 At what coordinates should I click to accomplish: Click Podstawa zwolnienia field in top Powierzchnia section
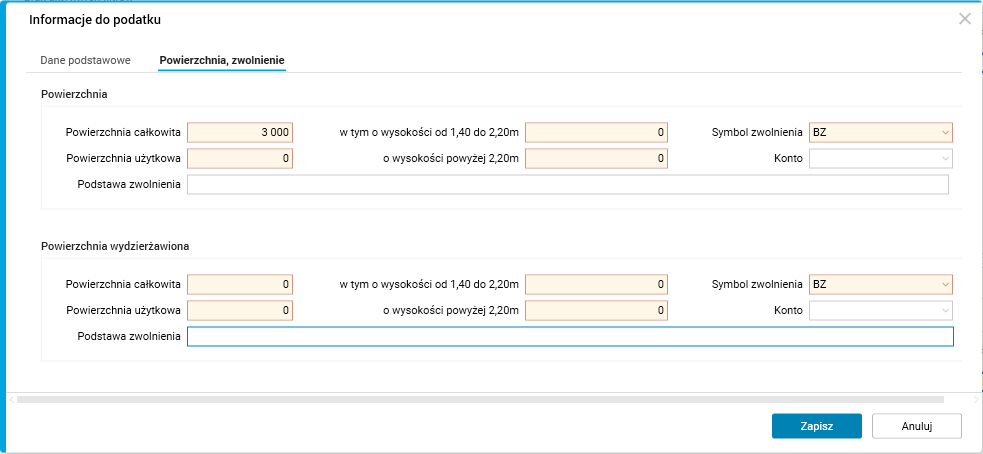(567, 184)
